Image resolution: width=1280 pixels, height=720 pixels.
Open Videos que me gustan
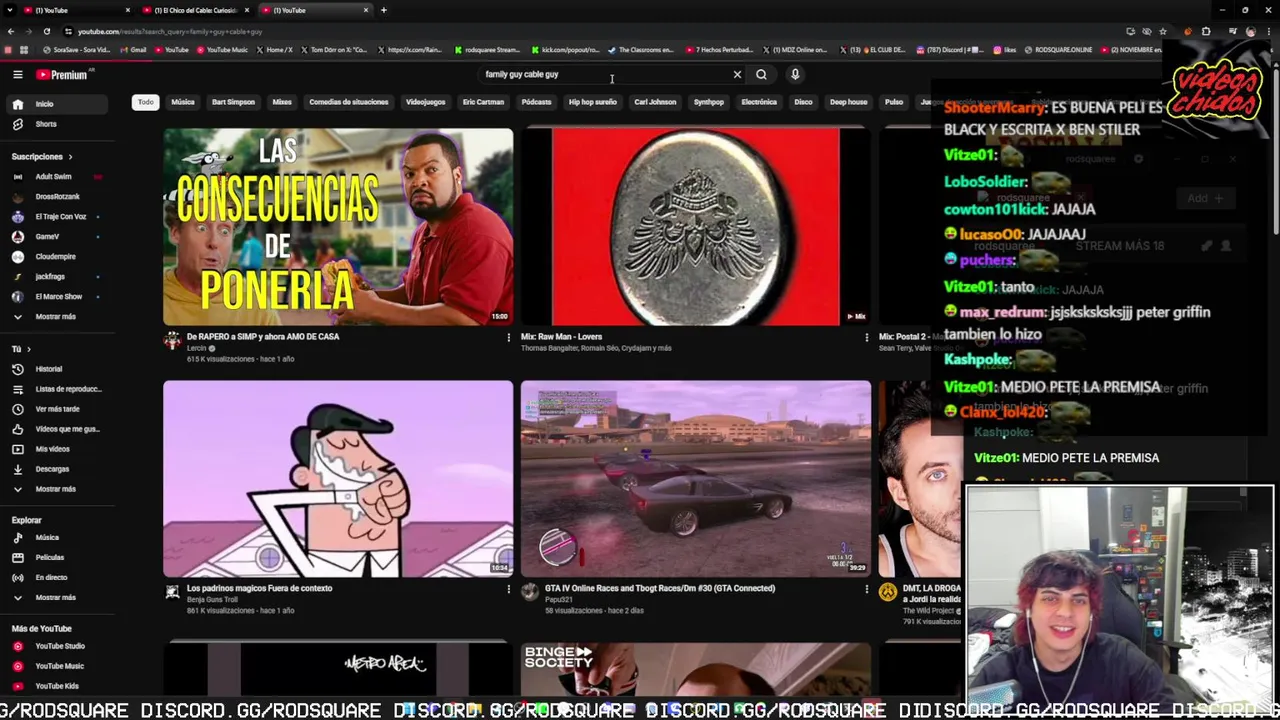pos(58,429)
